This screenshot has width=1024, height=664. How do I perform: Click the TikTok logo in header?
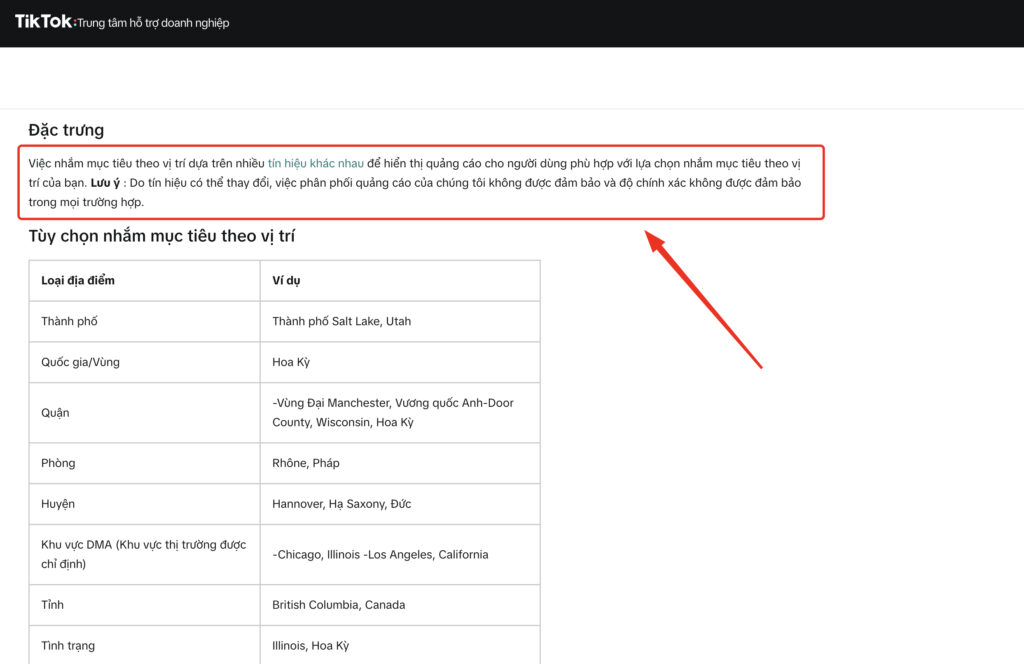[x=44, y=21]
